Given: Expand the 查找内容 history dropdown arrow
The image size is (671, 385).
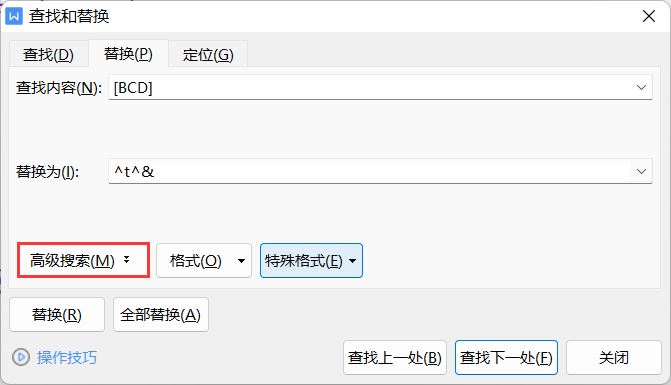Looking at the screenshot, I should [641, 87].
